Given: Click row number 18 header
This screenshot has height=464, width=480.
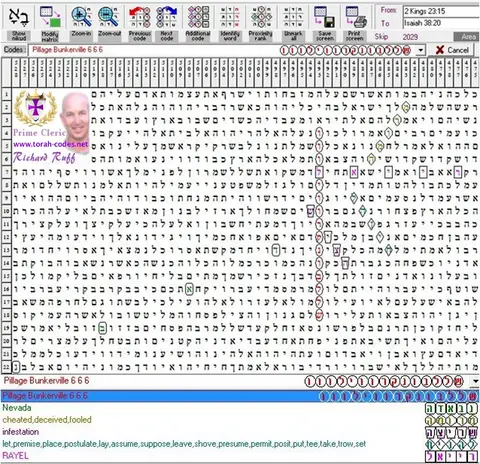Looking at the screenshot, I should [x=6, y=315].
